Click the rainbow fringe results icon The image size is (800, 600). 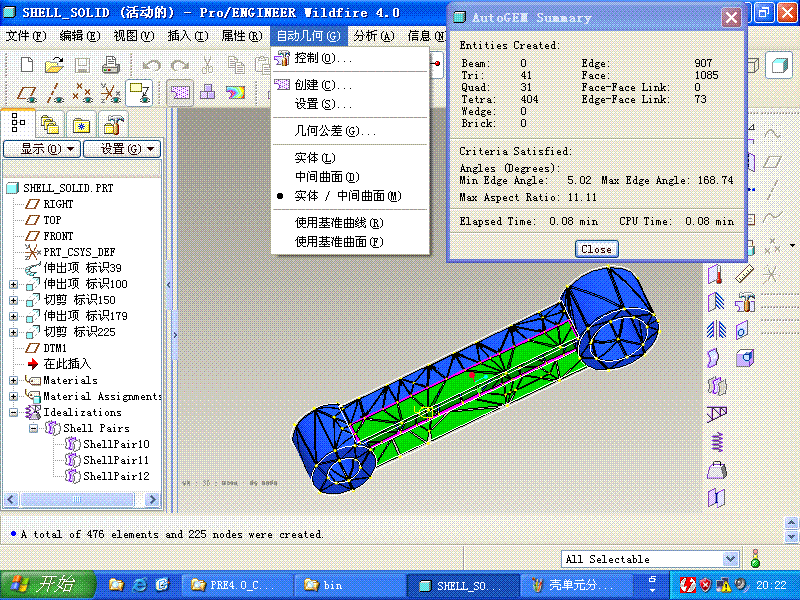click(x=235, y=92)
